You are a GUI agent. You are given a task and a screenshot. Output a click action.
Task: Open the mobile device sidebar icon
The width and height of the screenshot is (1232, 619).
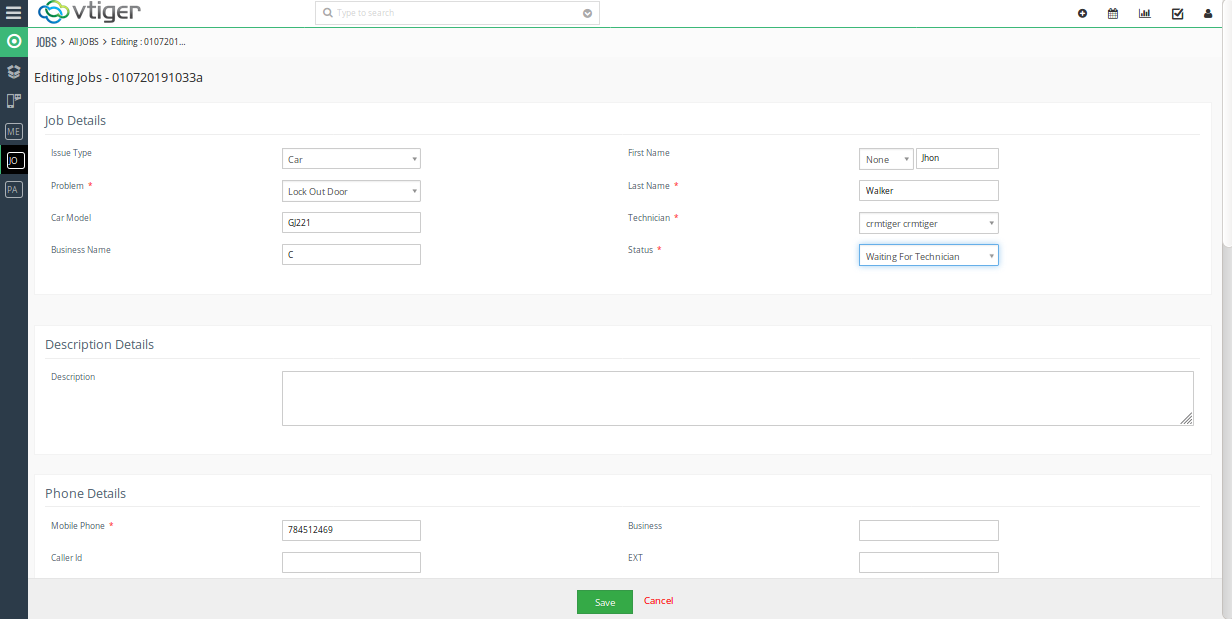point(14,101)
